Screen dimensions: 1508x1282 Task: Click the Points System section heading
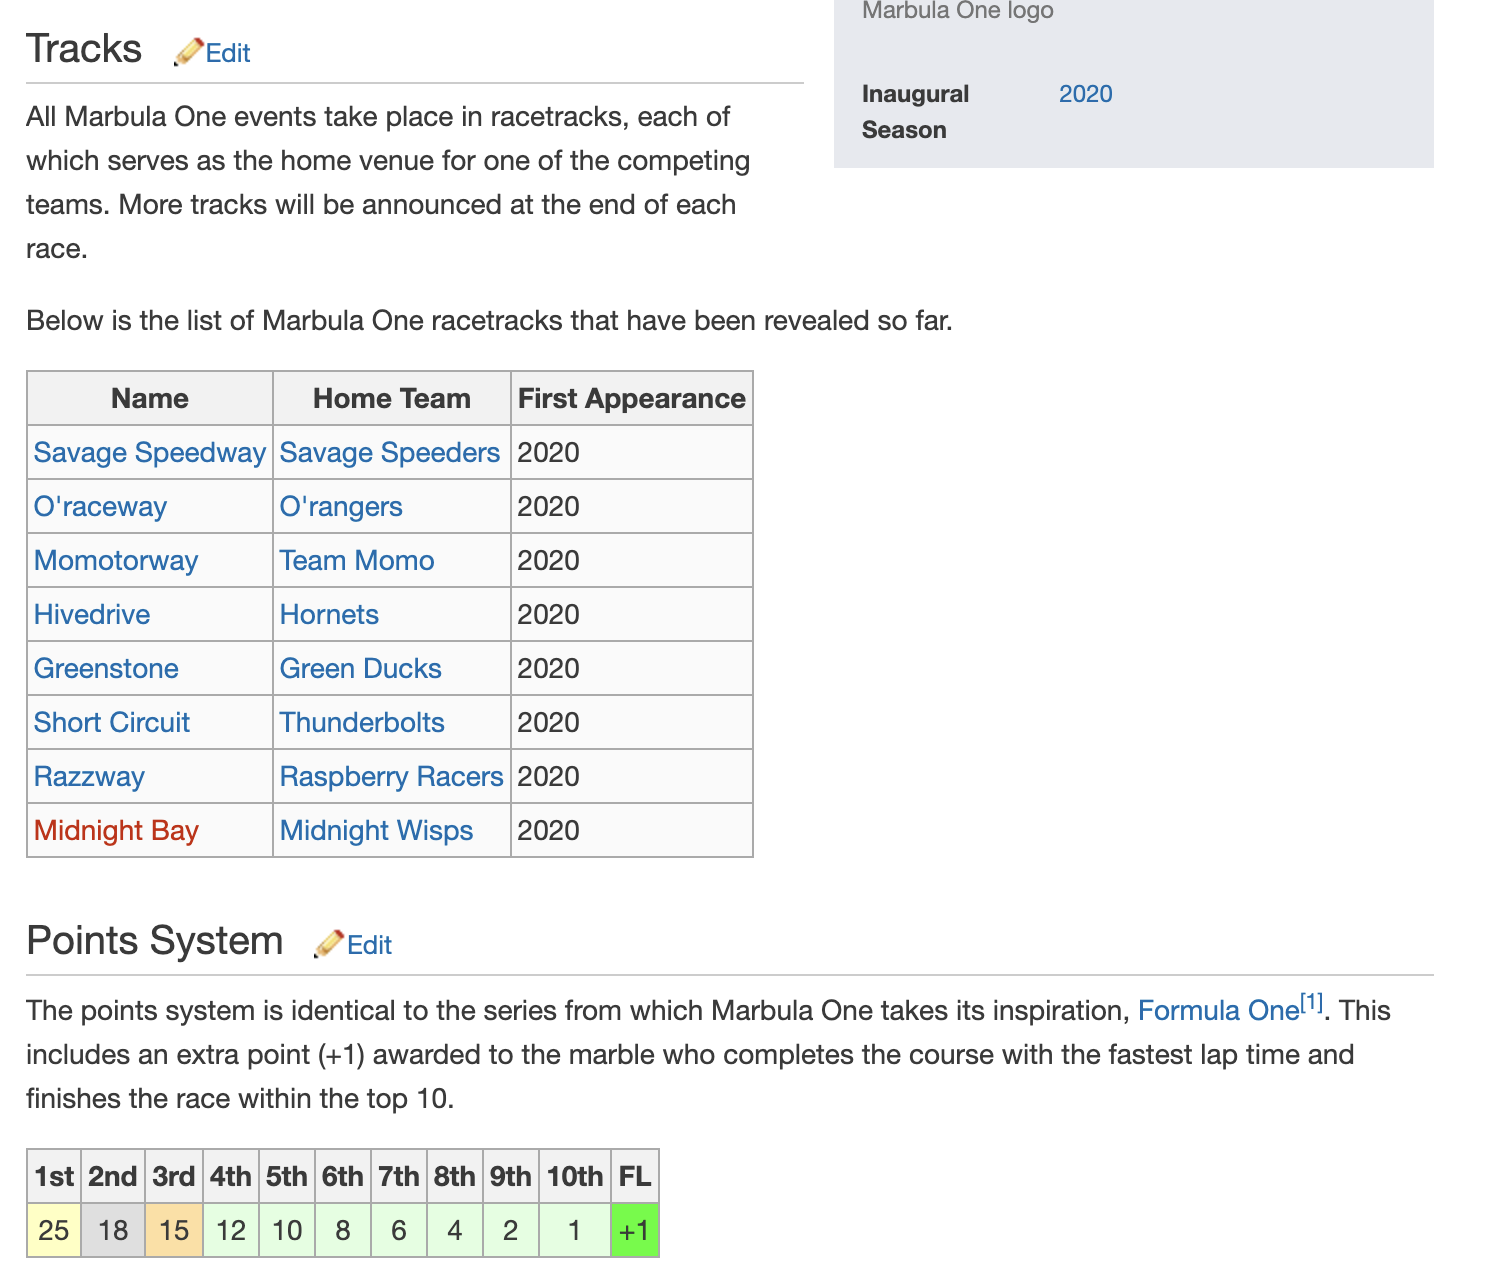tap(155, 940)
